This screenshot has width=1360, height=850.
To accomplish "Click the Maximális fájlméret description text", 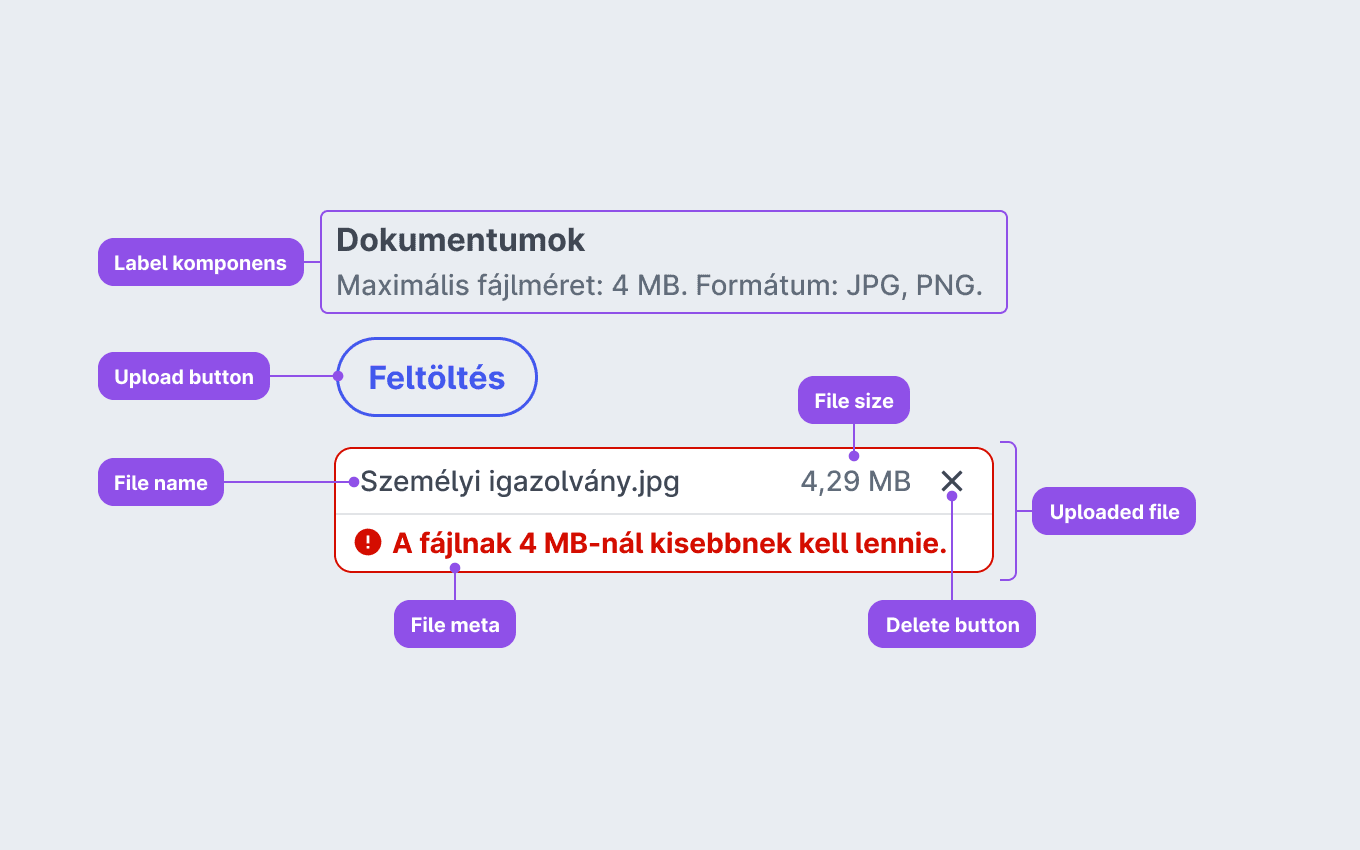I will pos(660,285).
